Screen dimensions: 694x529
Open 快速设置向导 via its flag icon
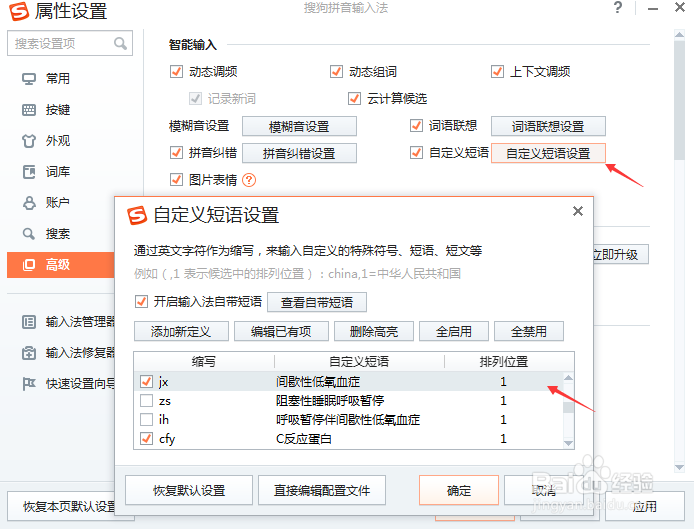pyautogui.click(x=29, y=384)
